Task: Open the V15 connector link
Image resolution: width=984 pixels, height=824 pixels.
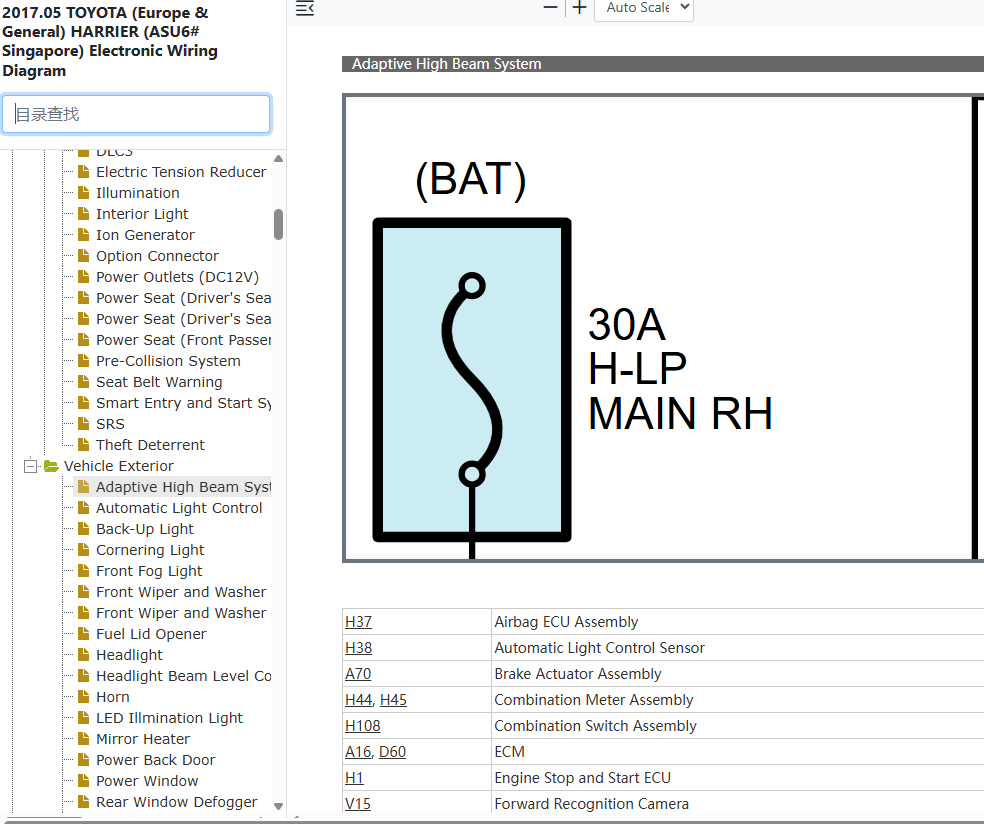Action: coord(358,804)
